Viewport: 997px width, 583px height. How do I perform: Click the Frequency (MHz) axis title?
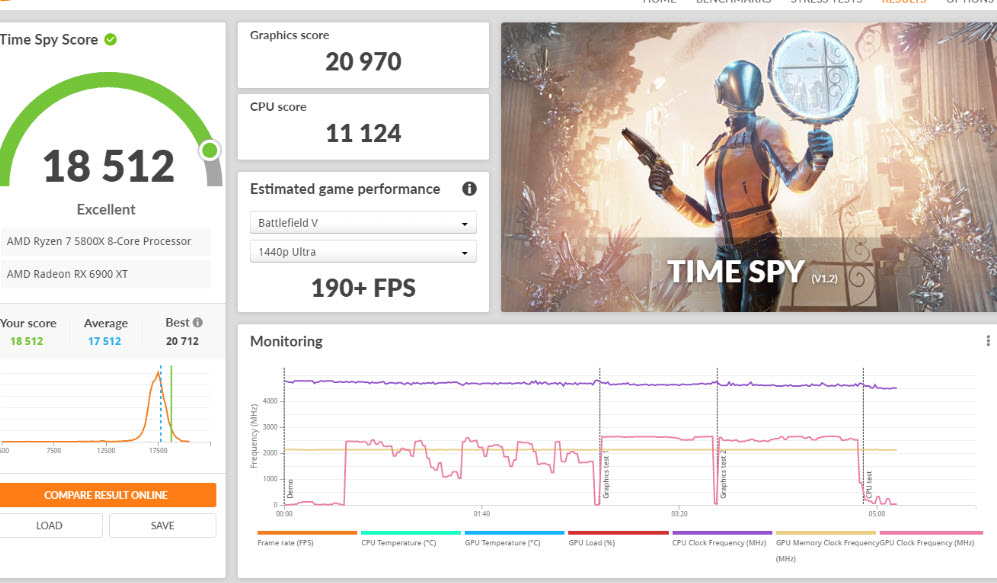click(254, 436)
